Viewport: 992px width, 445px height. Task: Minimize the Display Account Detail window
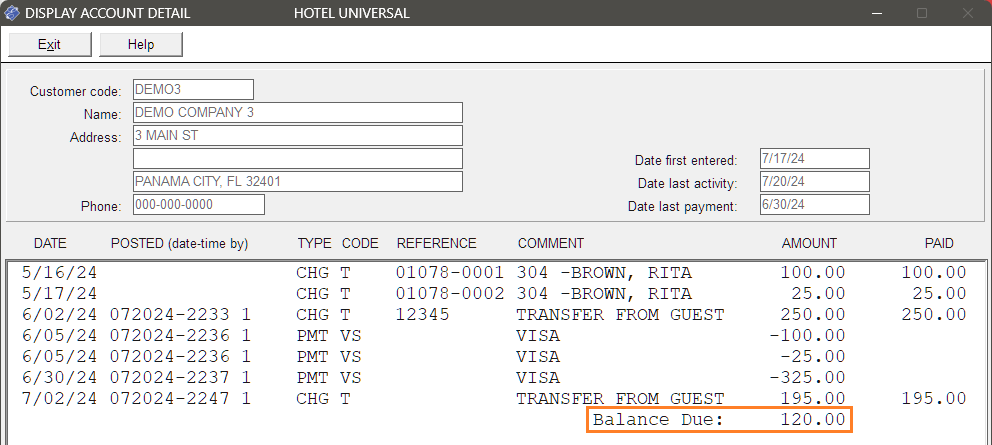coord(876,13)
